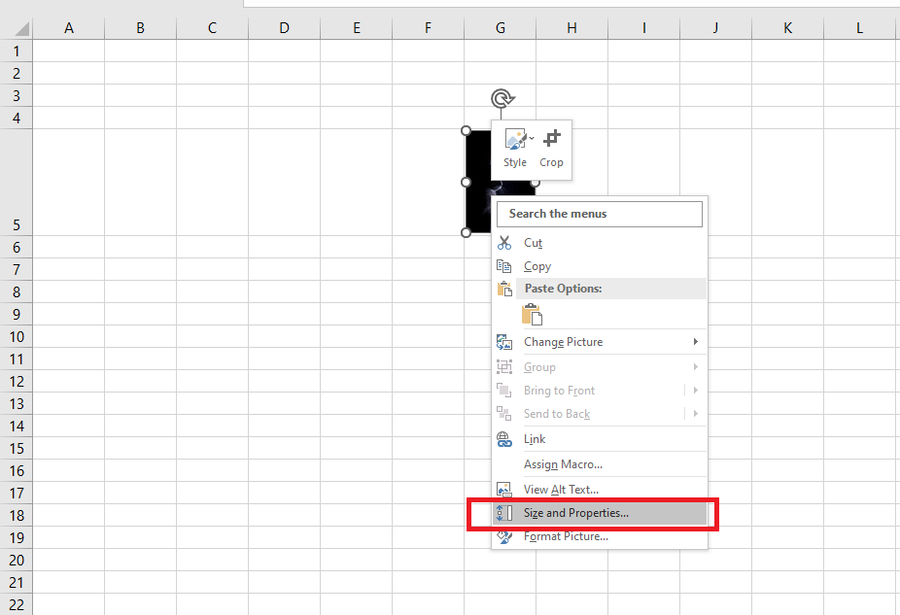Click the Change Picture icon
This screenshot has width=900, height=615.
pos(504,342)
